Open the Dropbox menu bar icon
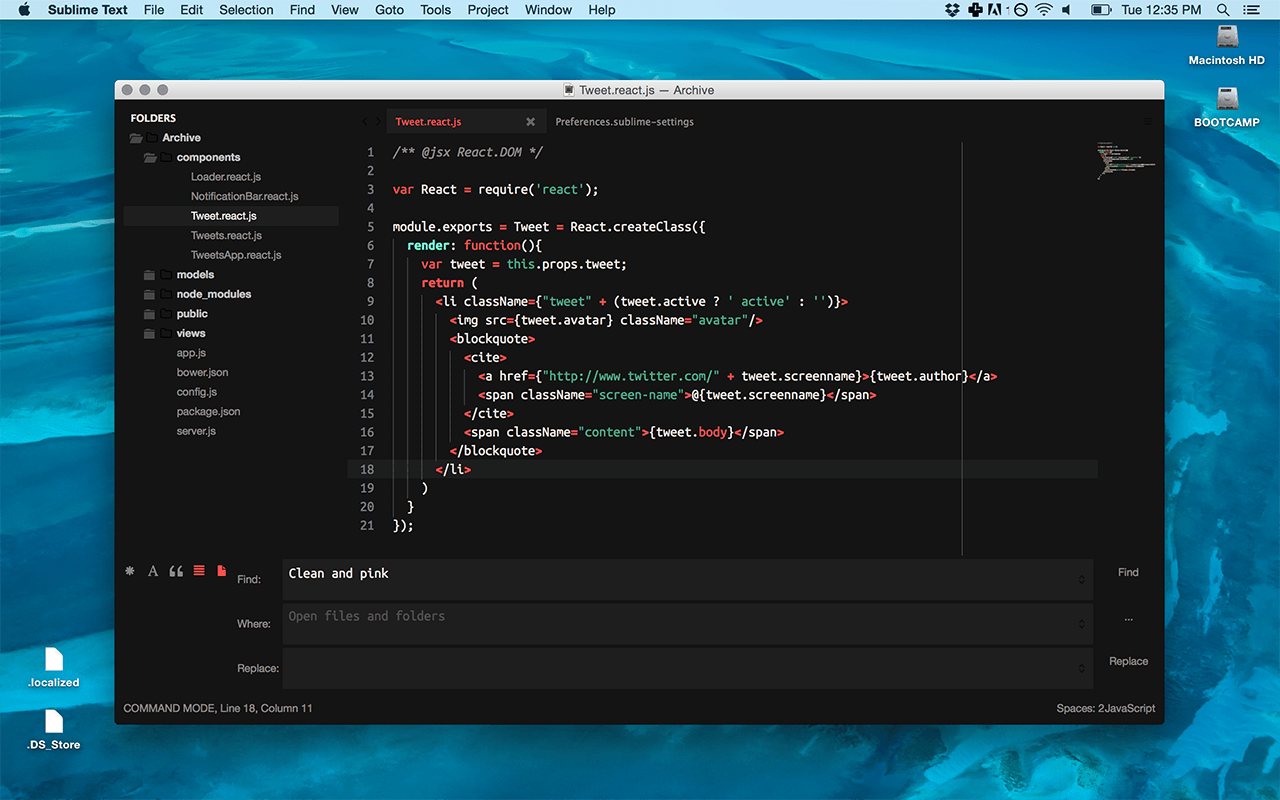1280x800 pixels. click(952, 10)
